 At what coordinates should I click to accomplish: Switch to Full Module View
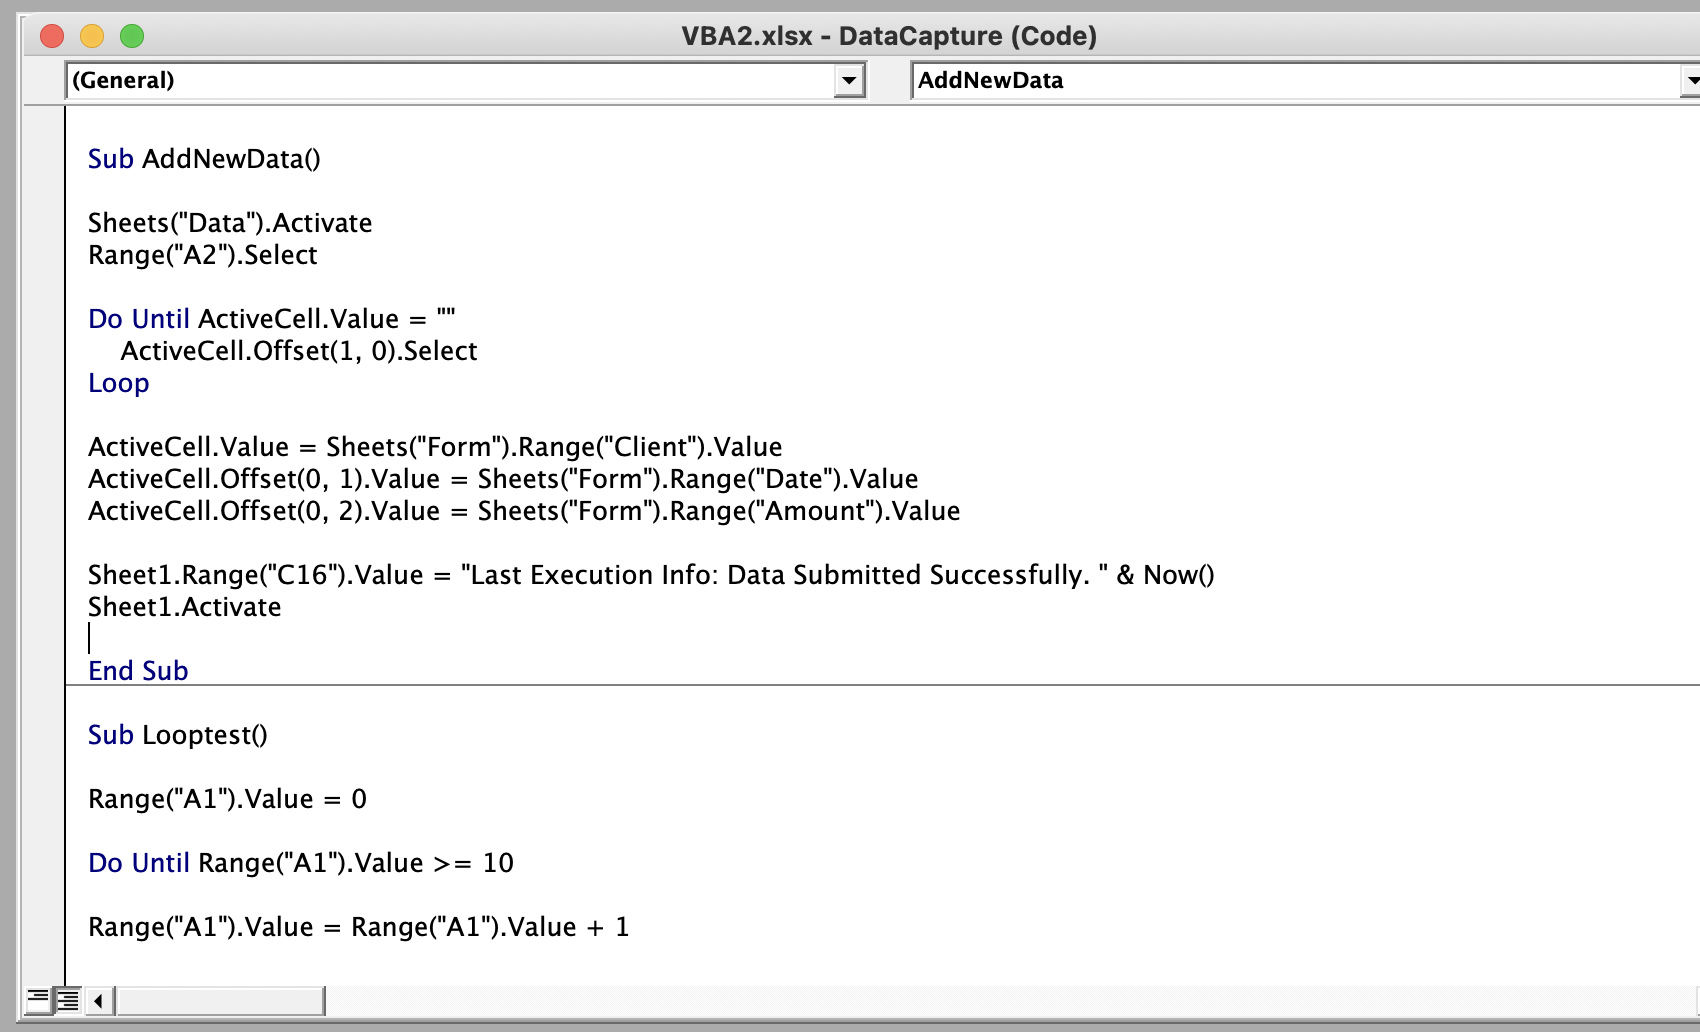click(68, 999)
